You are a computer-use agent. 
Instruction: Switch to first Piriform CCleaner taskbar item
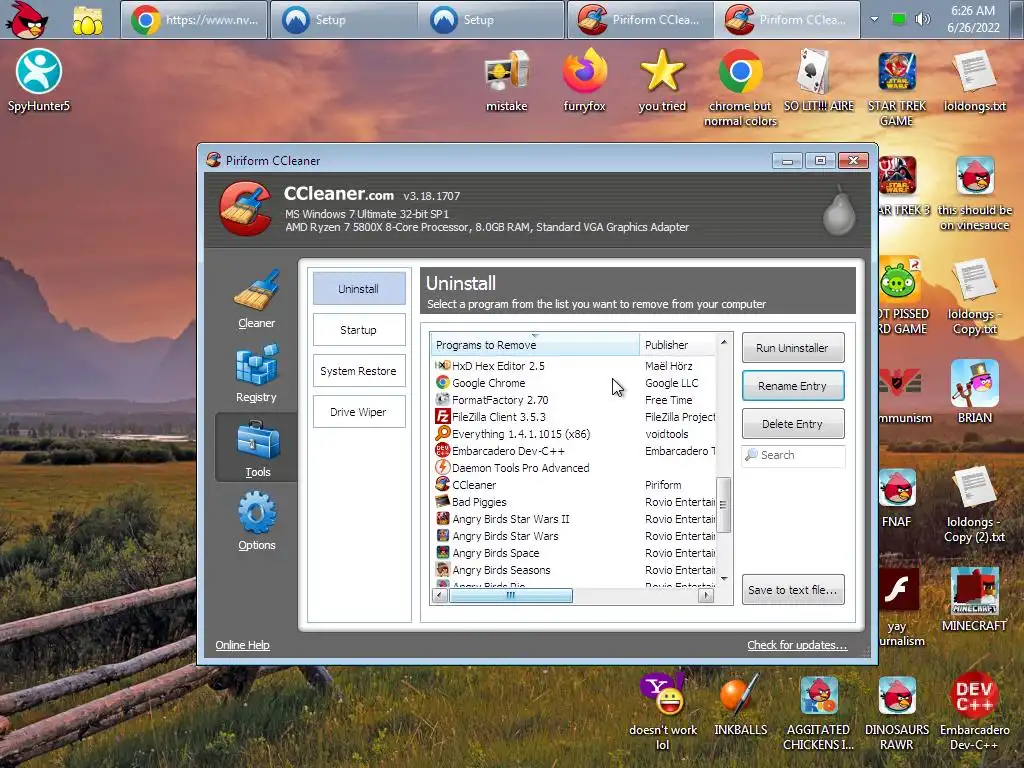(x=640, y=20)
